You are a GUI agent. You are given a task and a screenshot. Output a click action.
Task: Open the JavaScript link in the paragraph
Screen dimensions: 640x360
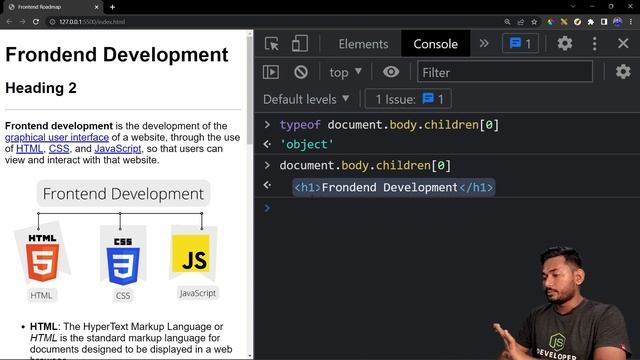pos(118,149)
